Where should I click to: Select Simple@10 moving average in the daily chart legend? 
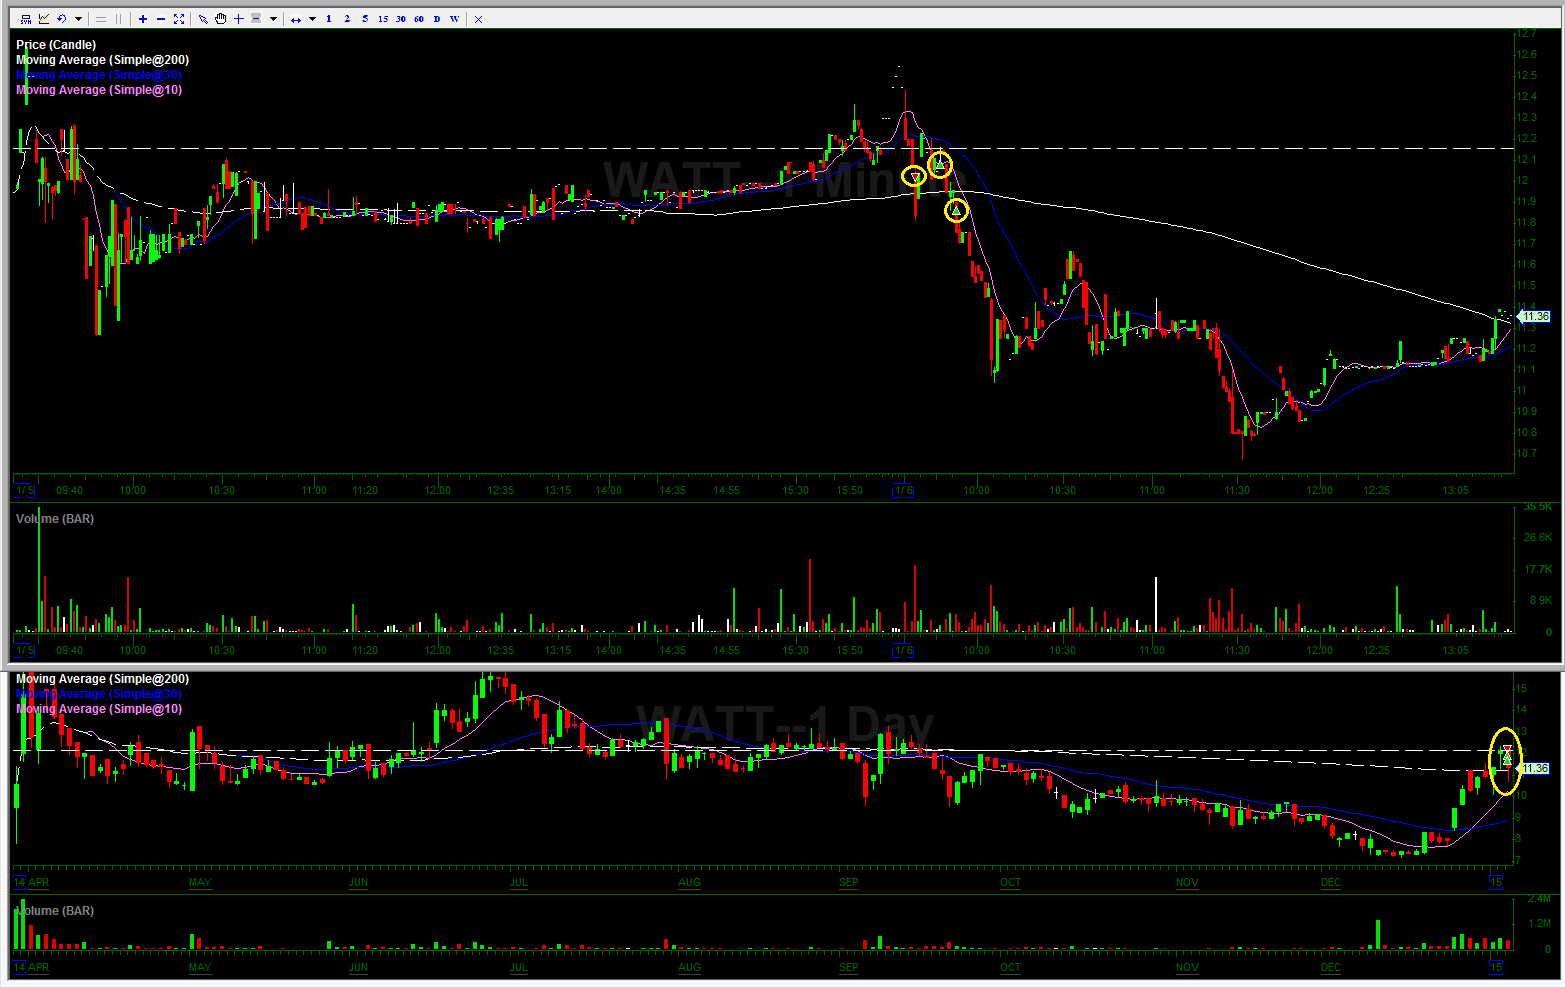pos(99,709)
